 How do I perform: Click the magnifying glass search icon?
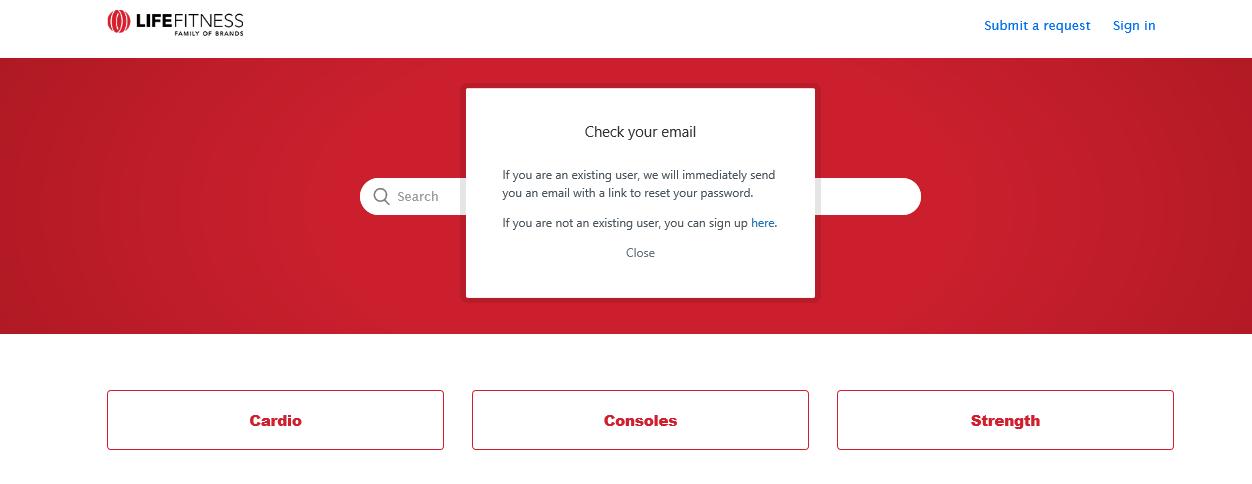point(381,196)
